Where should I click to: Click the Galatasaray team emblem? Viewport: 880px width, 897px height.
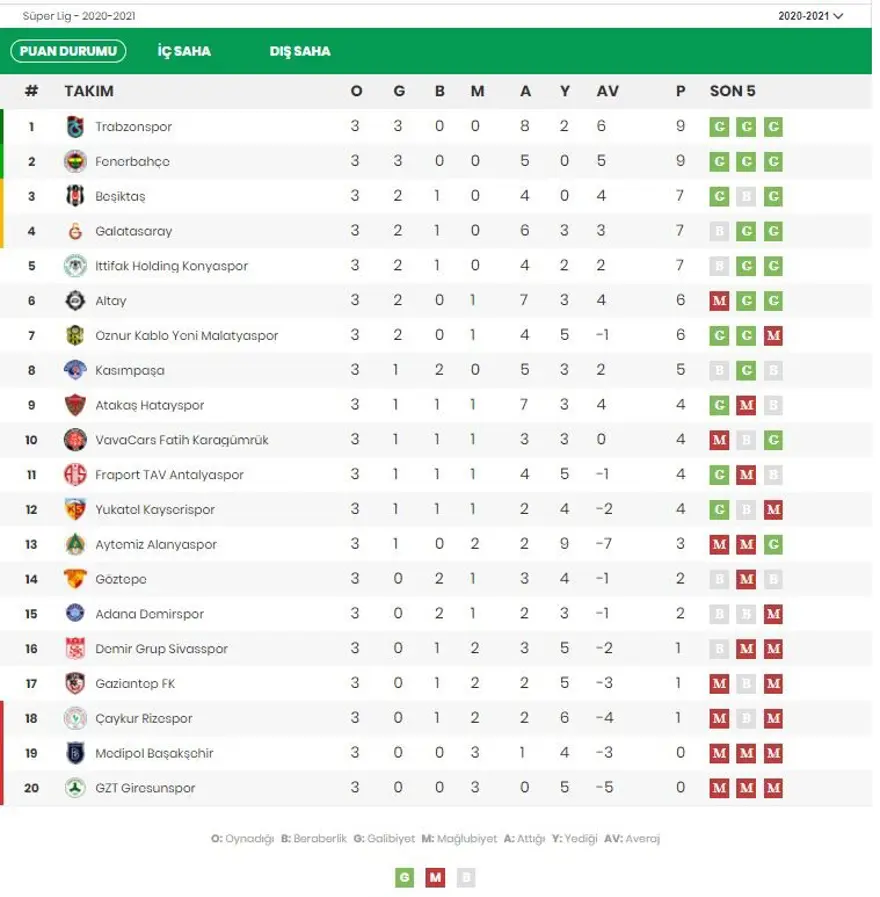[x=76, y=231]
